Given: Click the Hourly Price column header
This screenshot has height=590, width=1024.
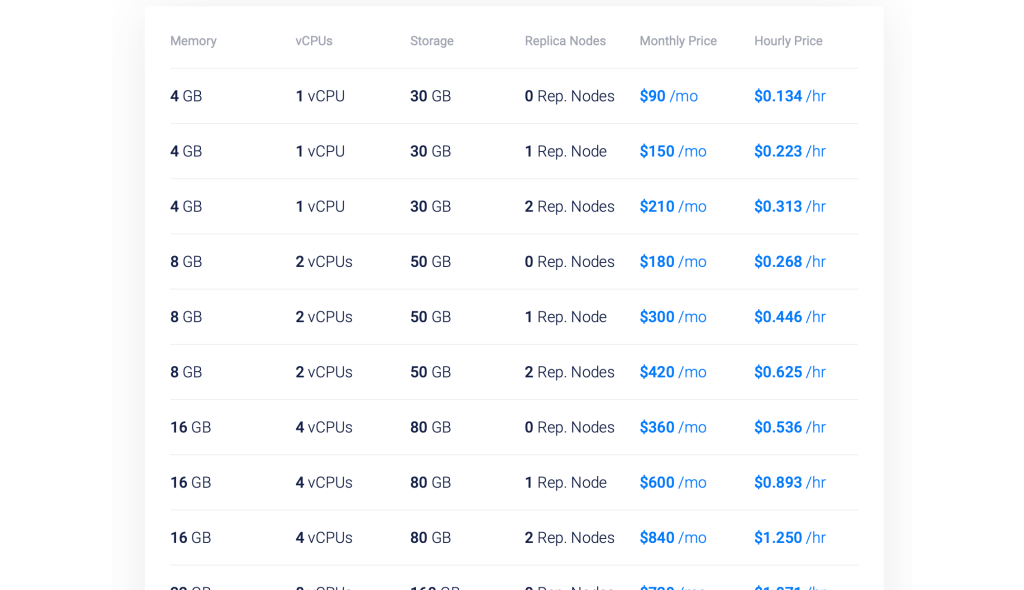Looking at the screenshot, I should (788, 41).
